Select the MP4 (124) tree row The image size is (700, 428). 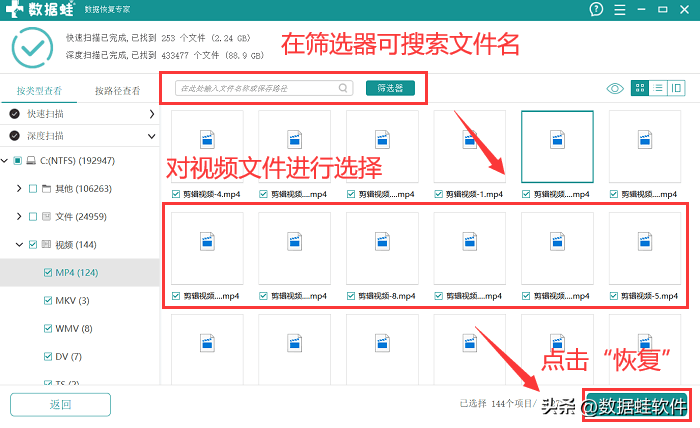click(80, 273)
